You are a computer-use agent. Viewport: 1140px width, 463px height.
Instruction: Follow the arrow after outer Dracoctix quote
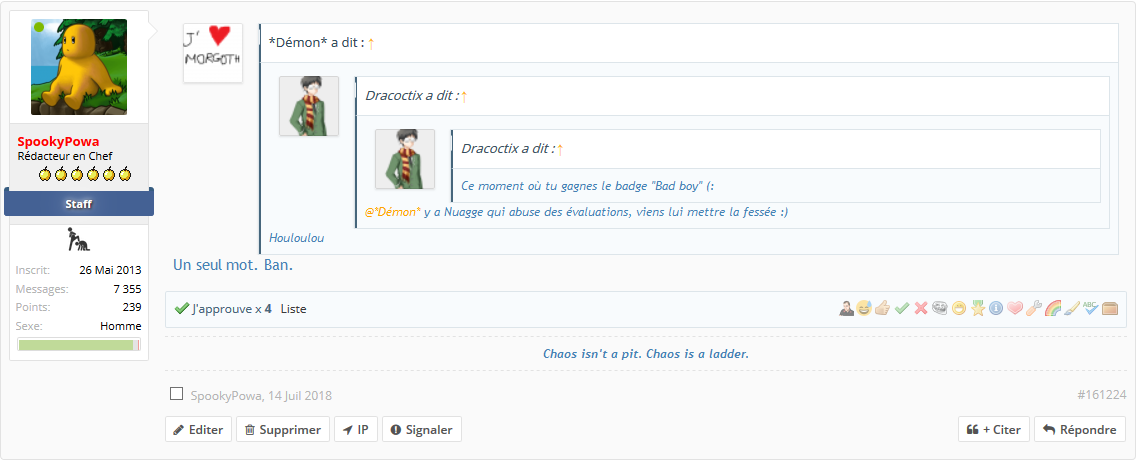coord(464,96)
